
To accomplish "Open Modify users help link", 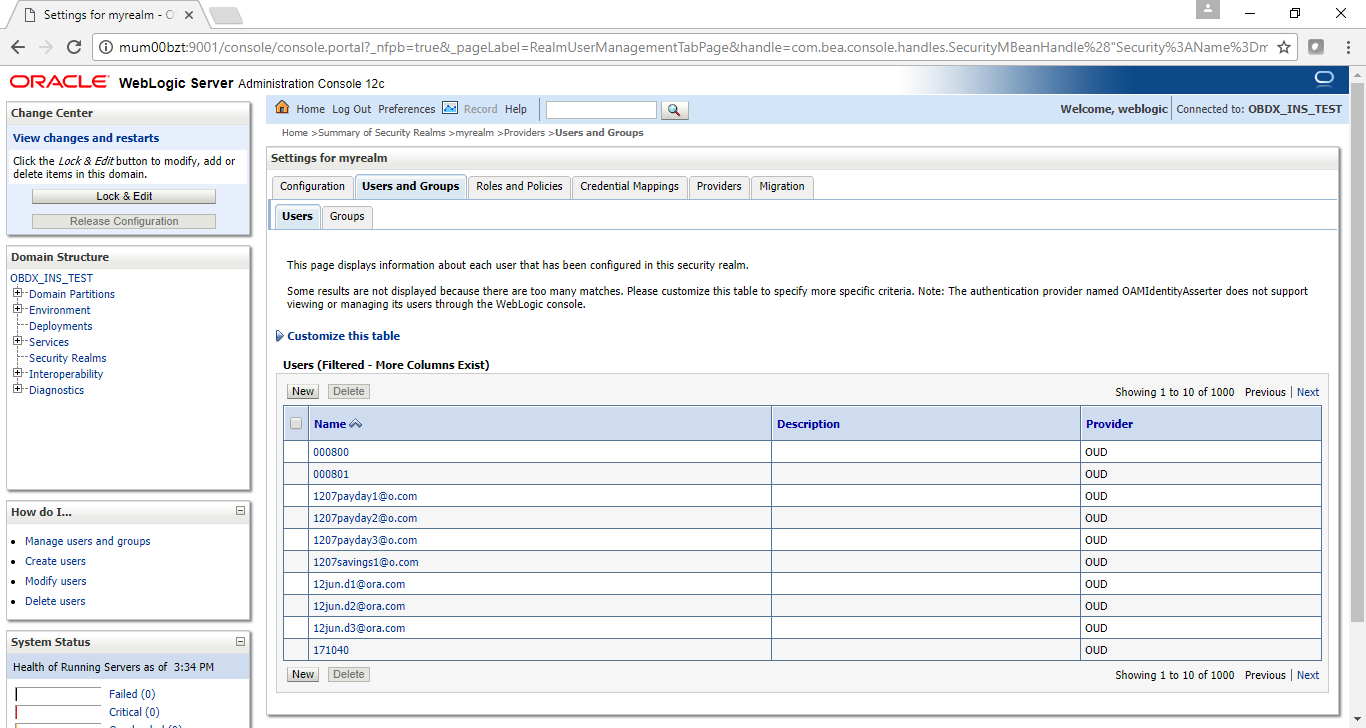I will [x=55, y=581].
